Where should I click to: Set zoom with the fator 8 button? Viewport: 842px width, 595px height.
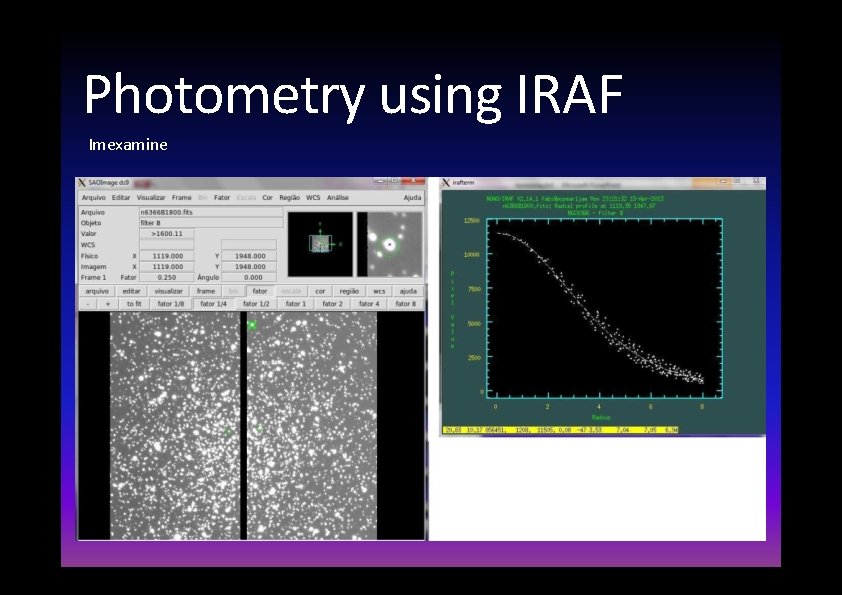(x=406, y=304)
